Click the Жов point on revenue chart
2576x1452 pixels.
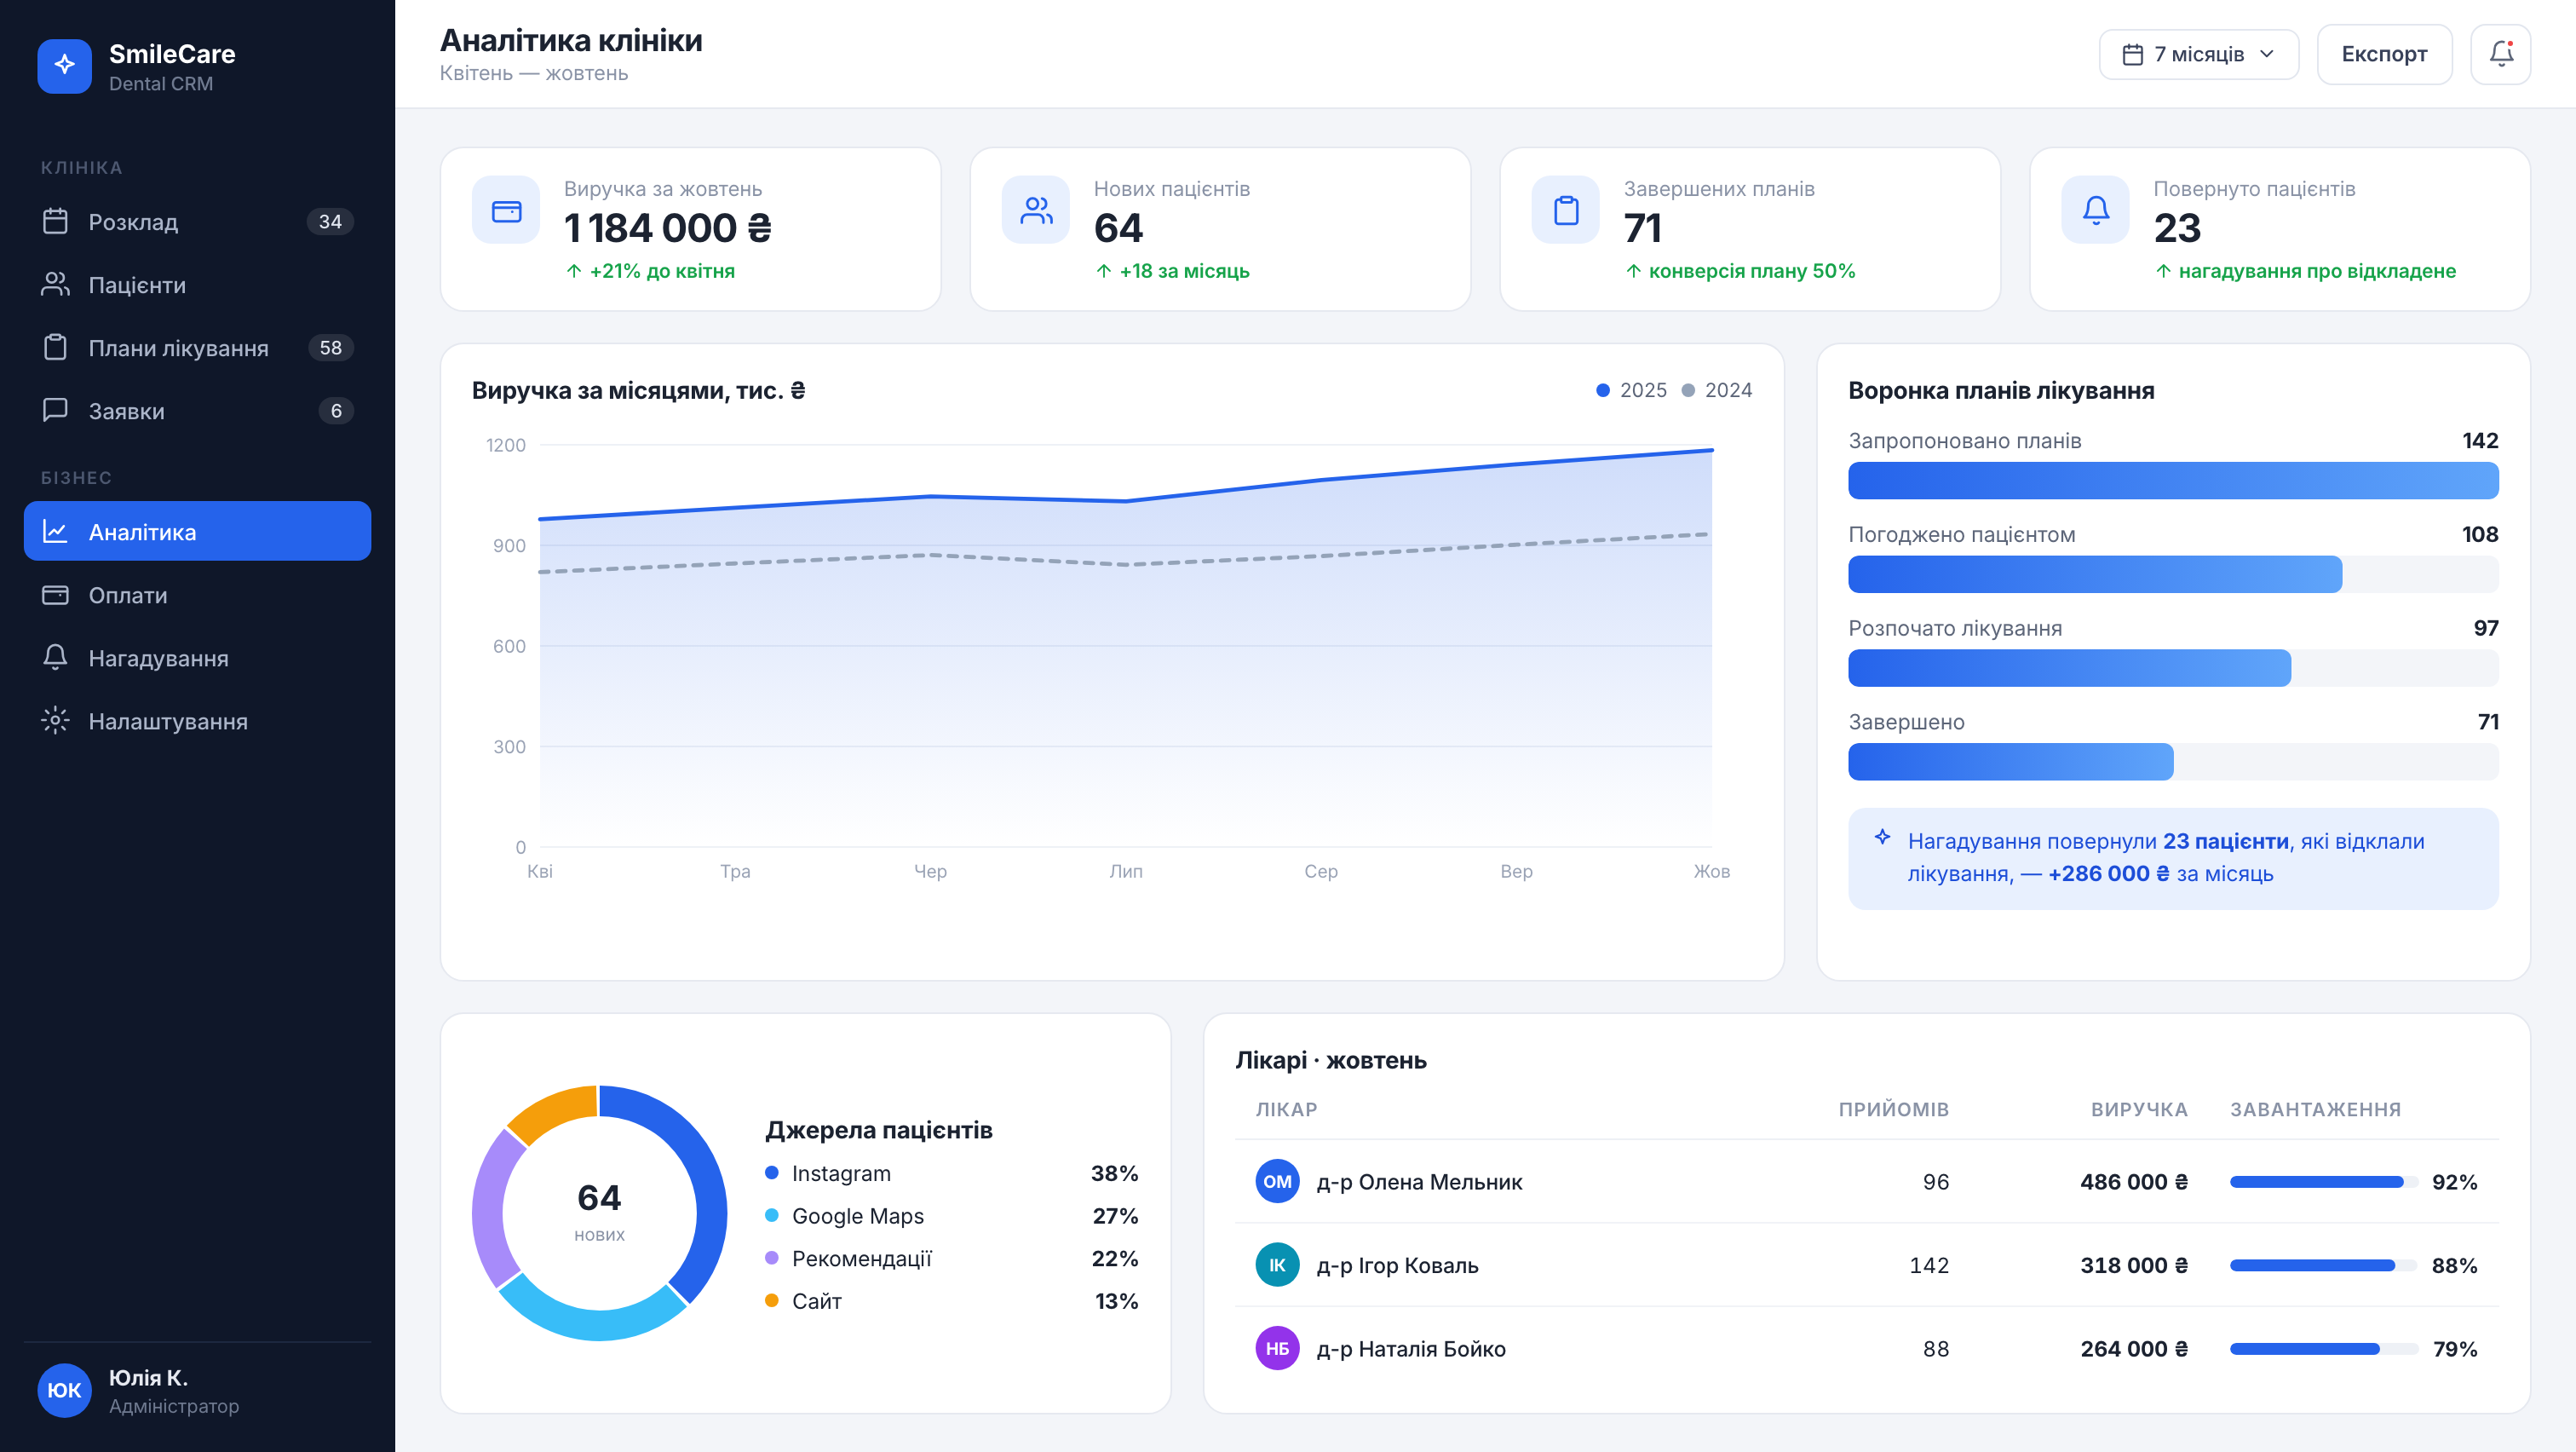tap(1711, 451)
